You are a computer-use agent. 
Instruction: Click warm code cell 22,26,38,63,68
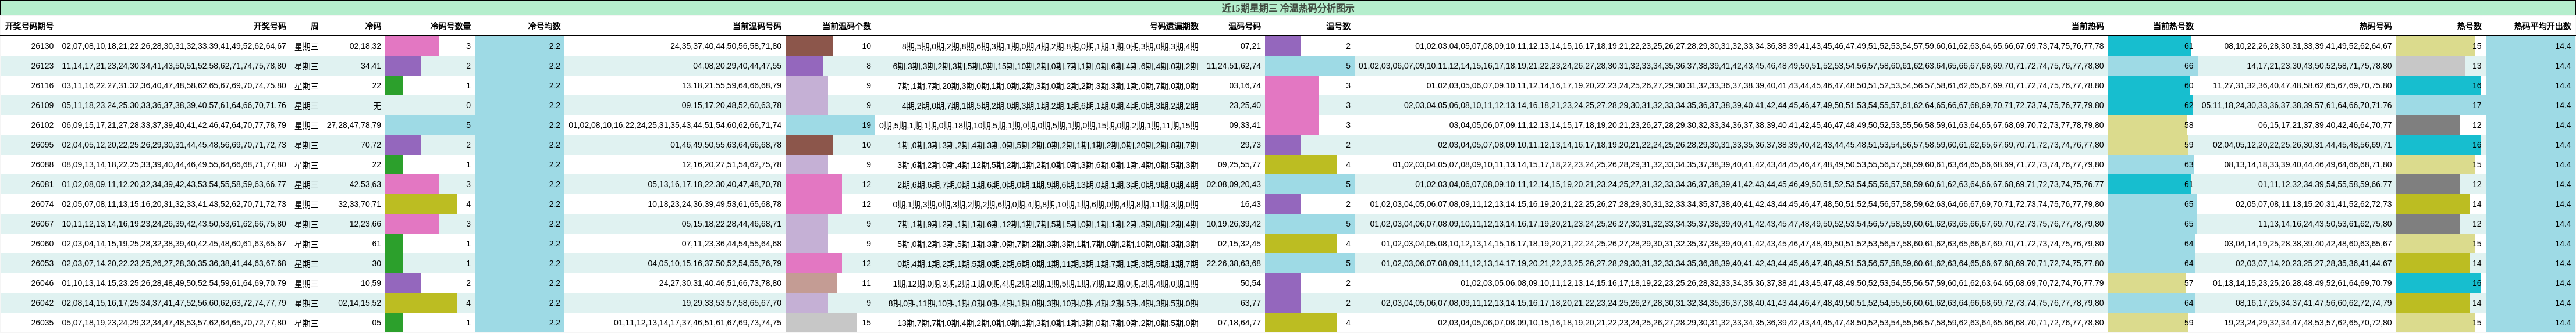point(1234,264)
